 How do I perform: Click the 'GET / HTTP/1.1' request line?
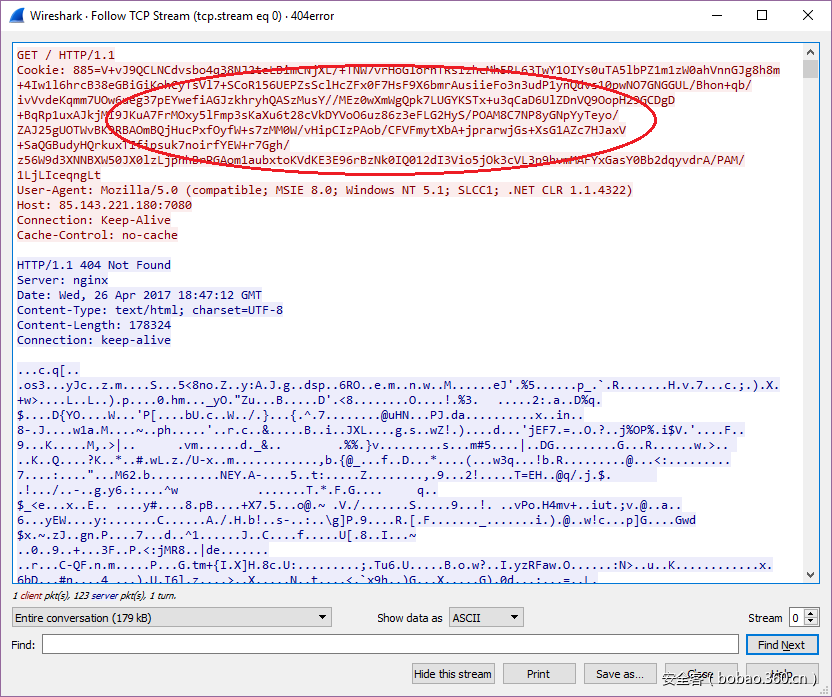tap(66, 55)
